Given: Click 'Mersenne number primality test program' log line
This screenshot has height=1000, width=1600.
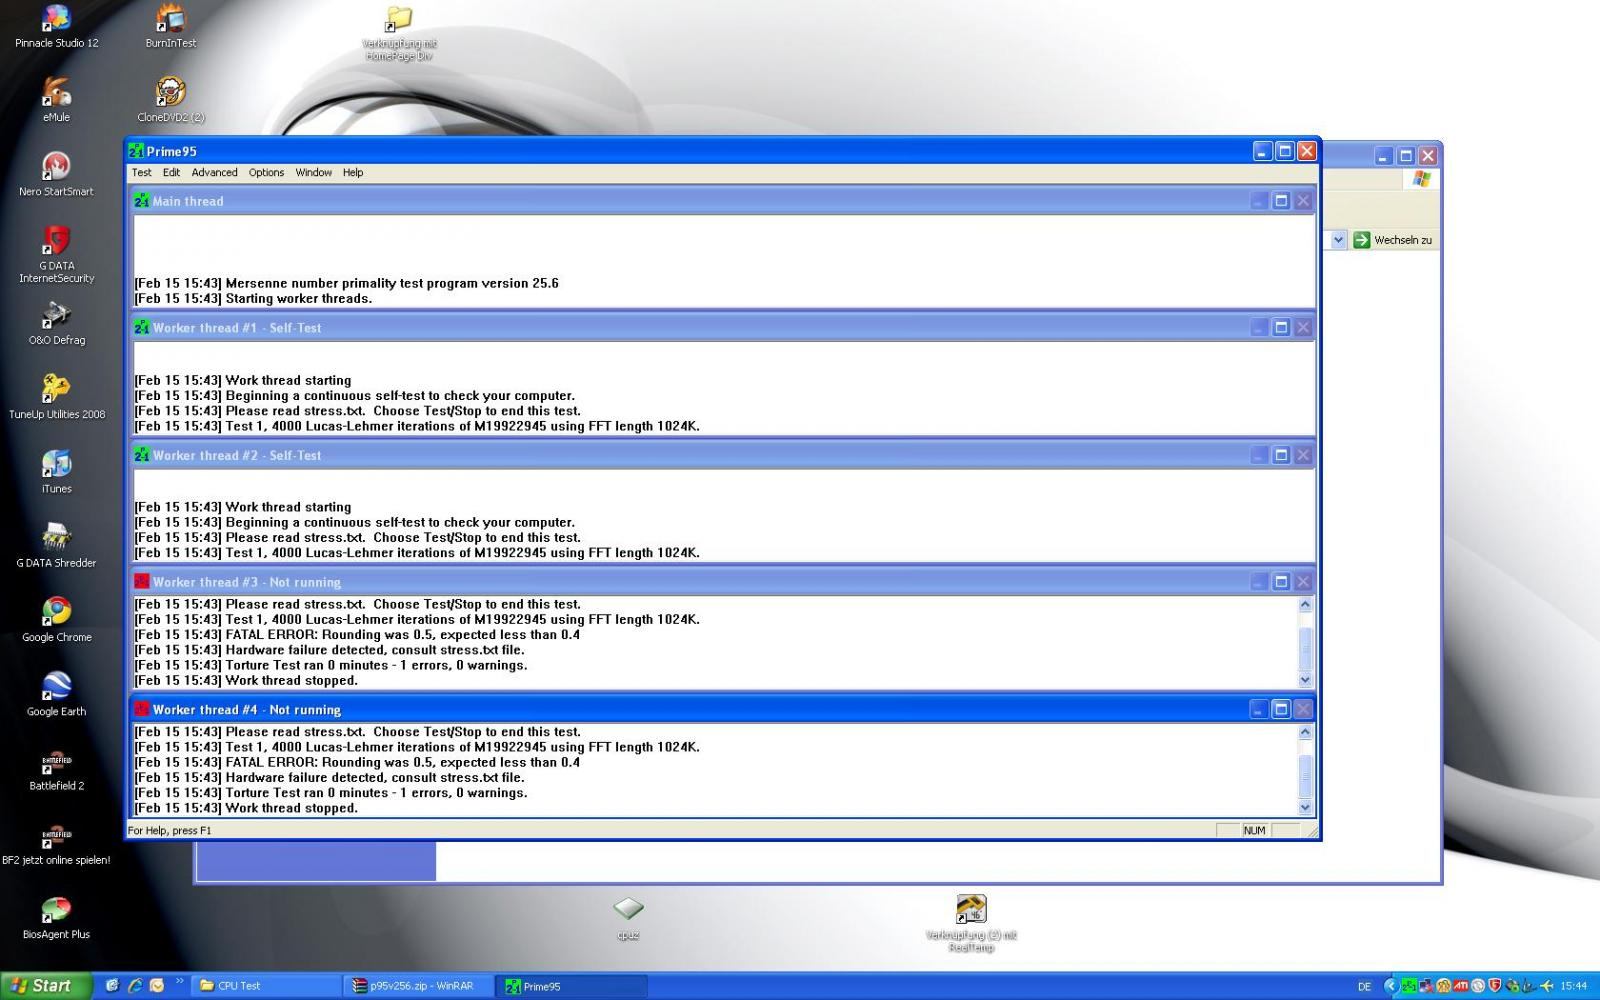Looking at the screenshot, I should pos(347,284).
